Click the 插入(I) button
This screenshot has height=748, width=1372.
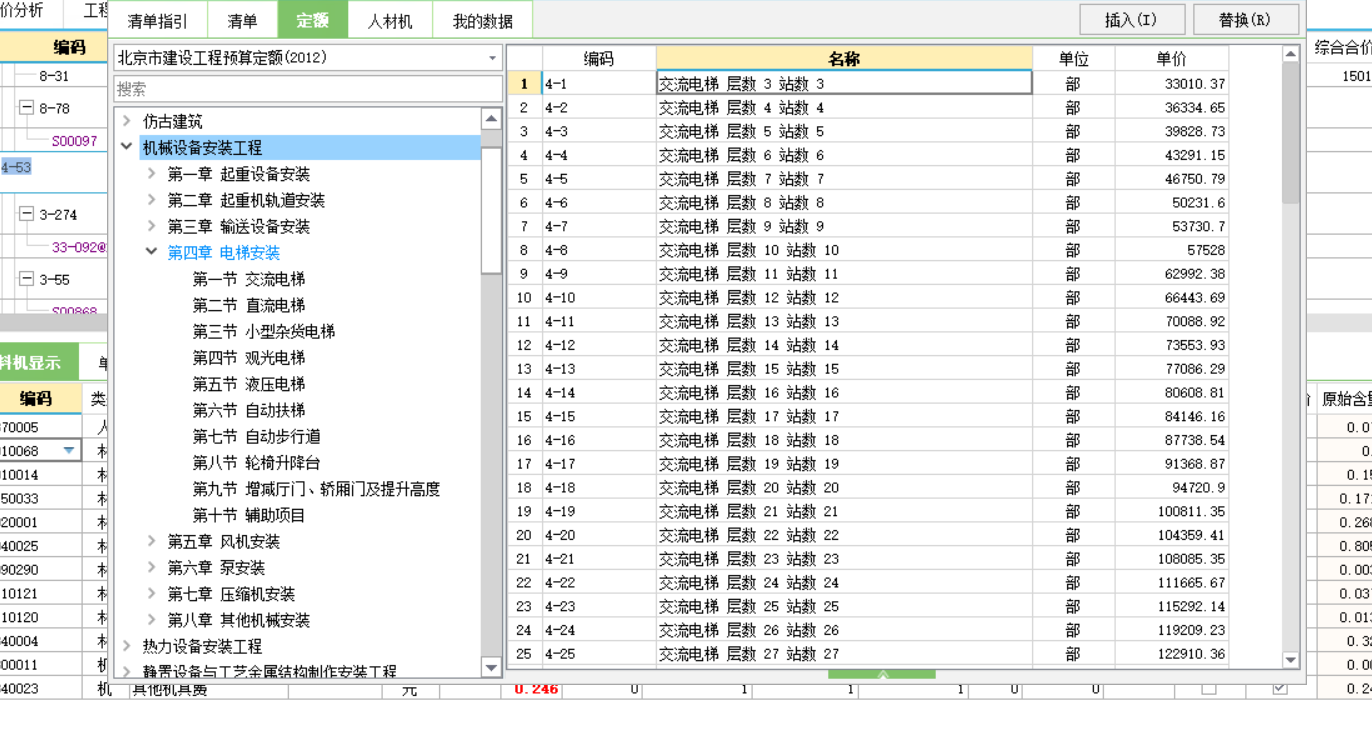[x=1132, y=20]
